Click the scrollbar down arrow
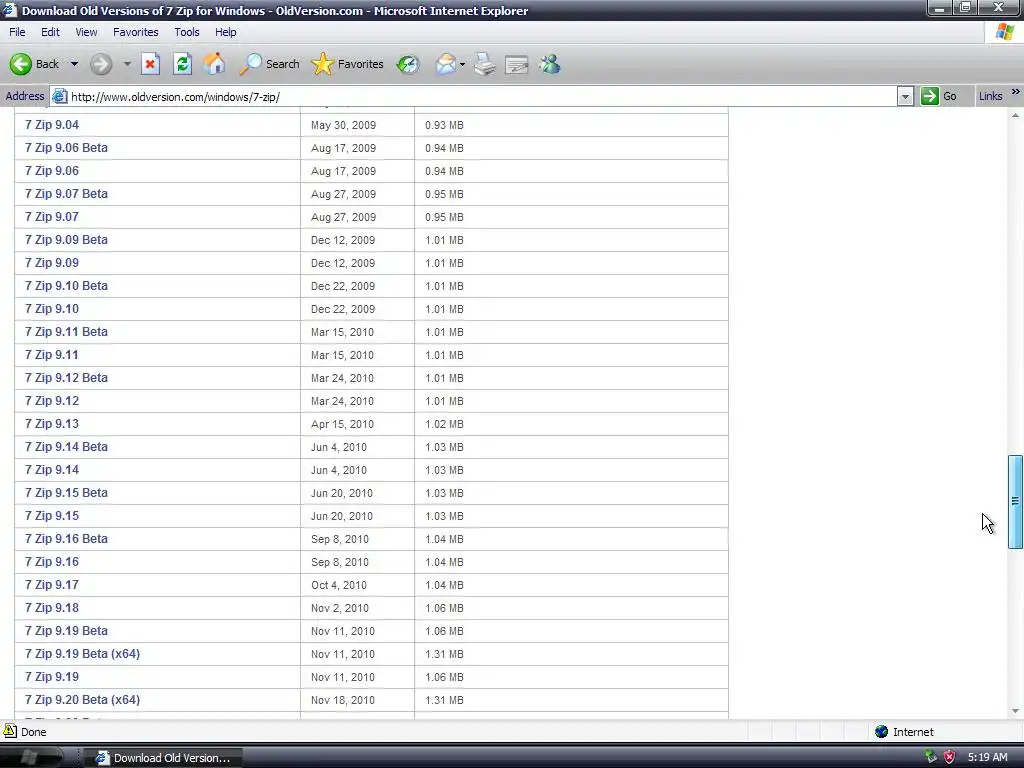Image resolution: width=1024 pixels, height=768 pixels. coord(1016,711)
